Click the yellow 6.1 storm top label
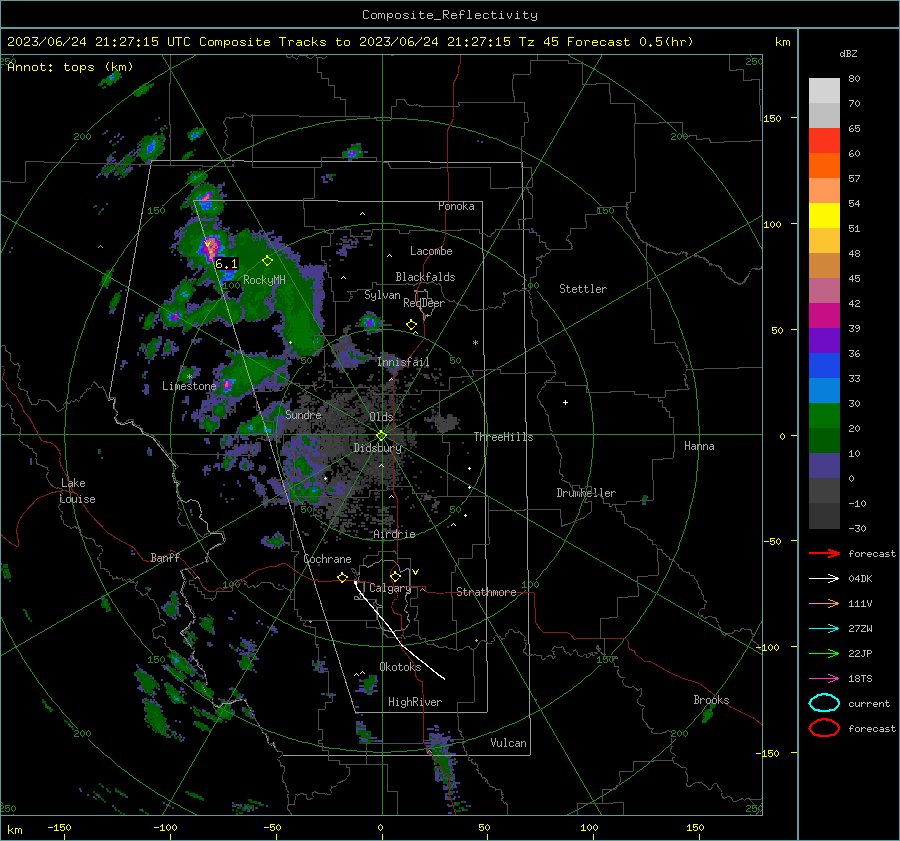 (226, 264)
